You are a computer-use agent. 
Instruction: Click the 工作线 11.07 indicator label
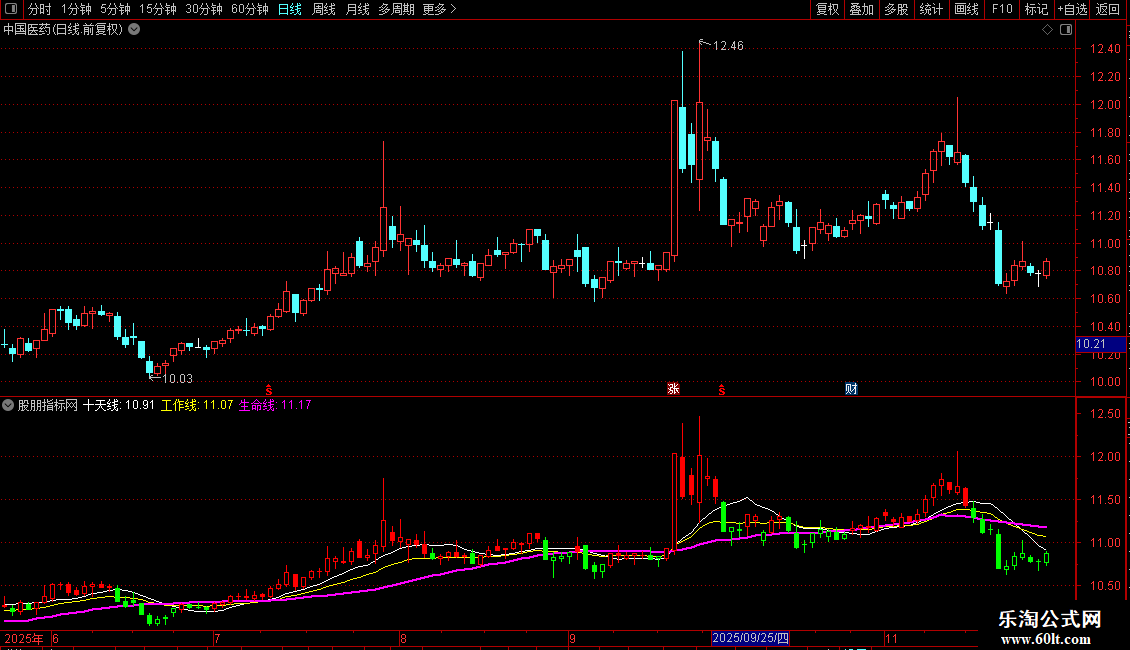click(x=197, y=405)
